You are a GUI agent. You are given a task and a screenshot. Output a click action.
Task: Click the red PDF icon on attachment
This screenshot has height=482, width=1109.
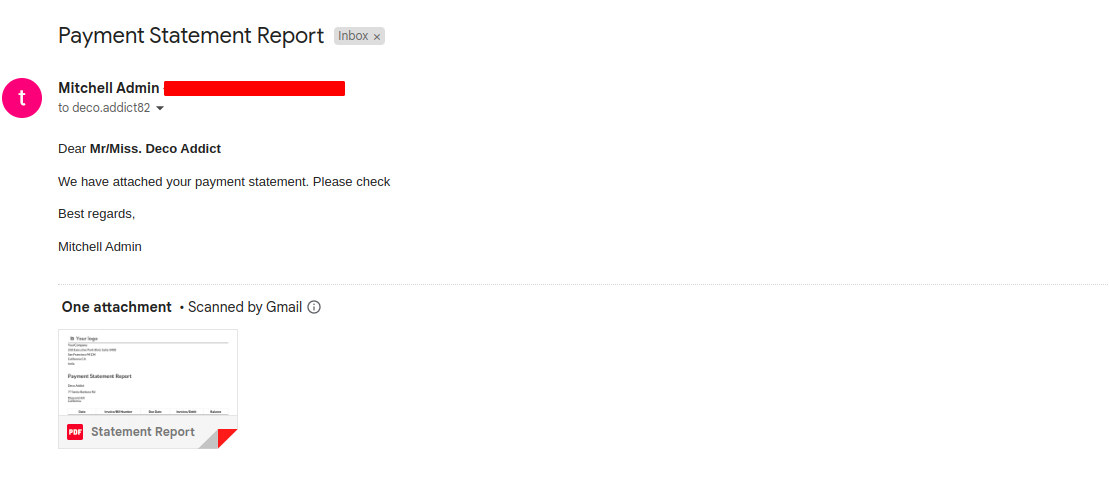pos(75,432)
